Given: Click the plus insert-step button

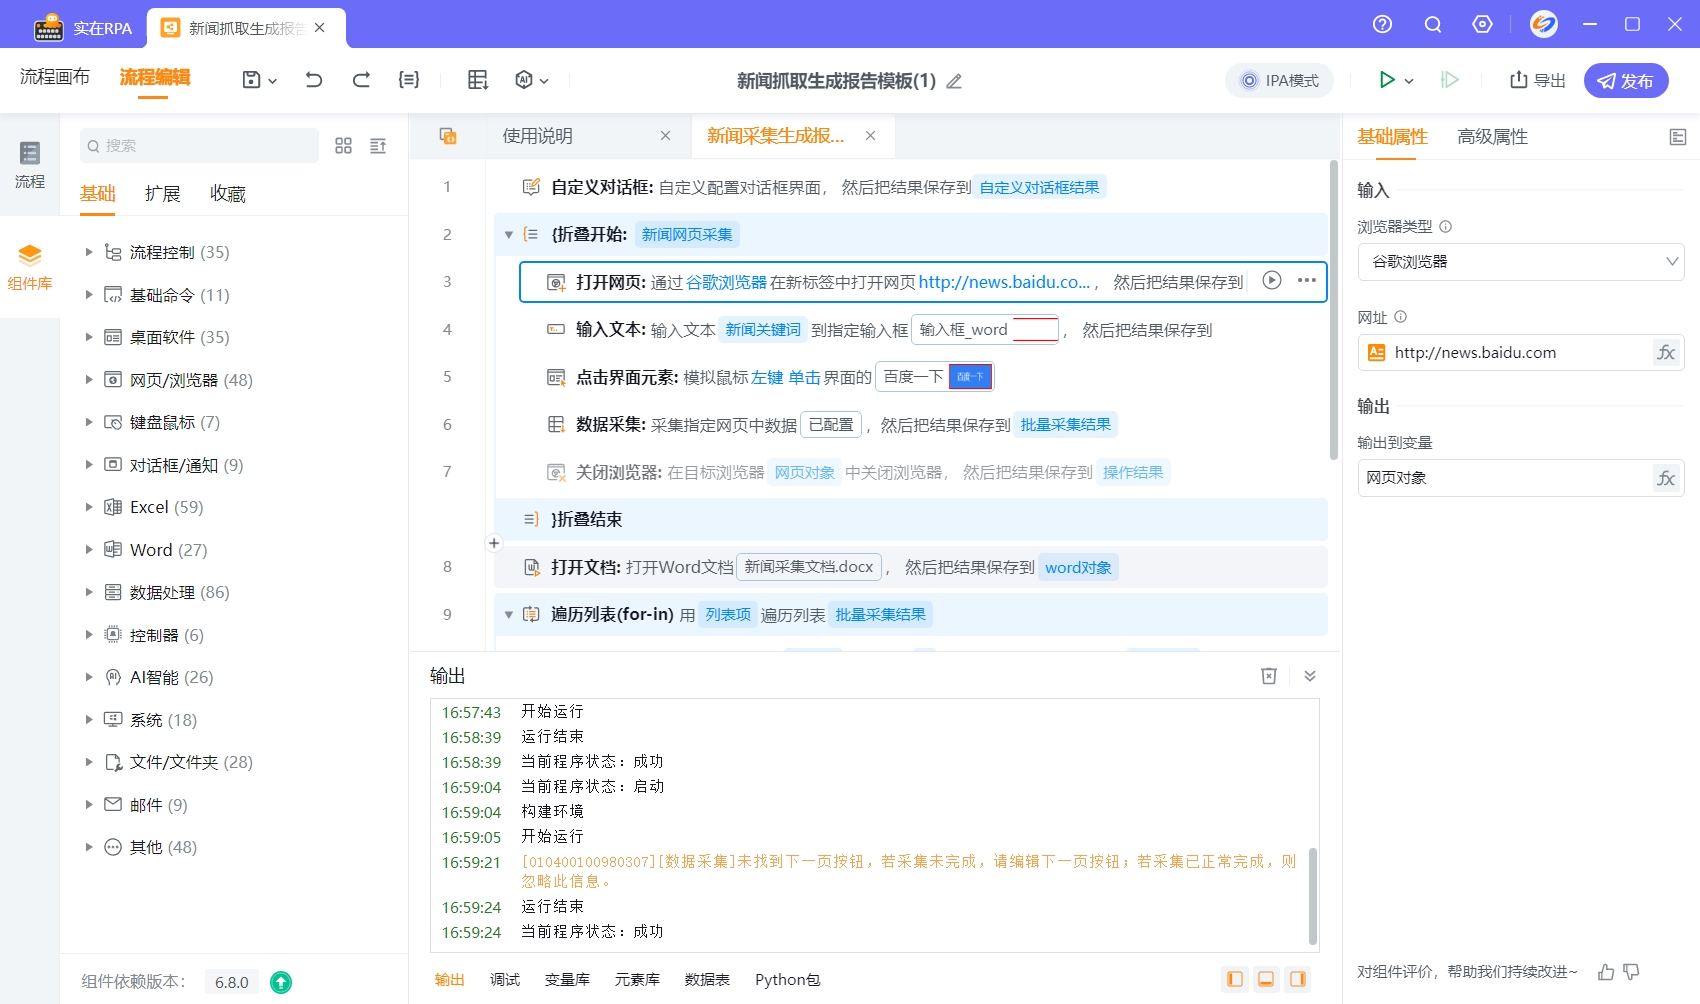Looking at the screenshot, I should pos(494,543).
